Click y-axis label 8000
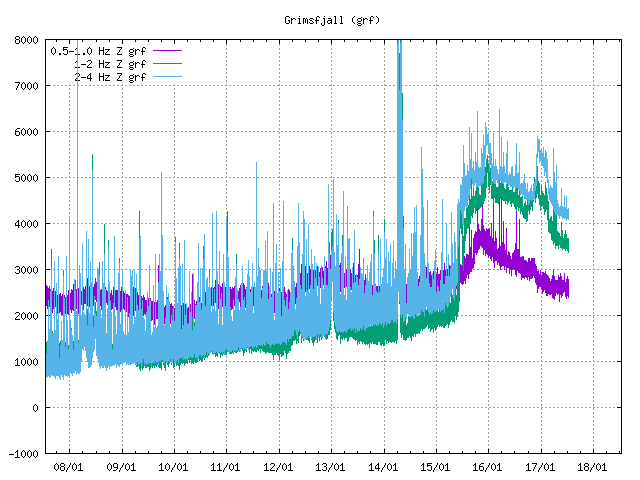640x480 pixels. (x=27, y=40)
